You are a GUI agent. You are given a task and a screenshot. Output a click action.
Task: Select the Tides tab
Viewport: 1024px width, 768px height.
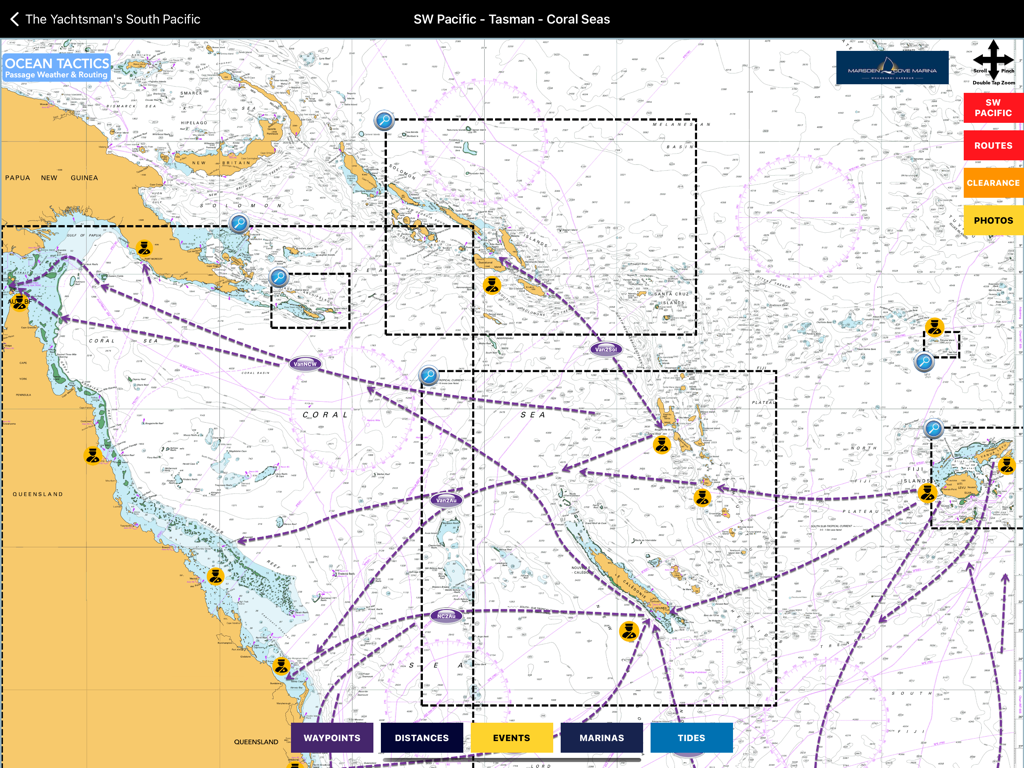click(x=692, y=738)
